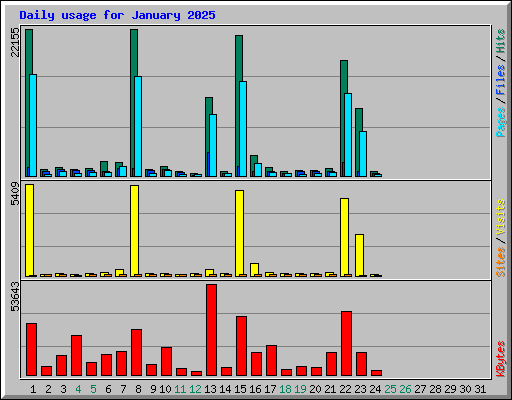
Task: Click the "Daily usage for January 2025" title
Action: (117, 15)
